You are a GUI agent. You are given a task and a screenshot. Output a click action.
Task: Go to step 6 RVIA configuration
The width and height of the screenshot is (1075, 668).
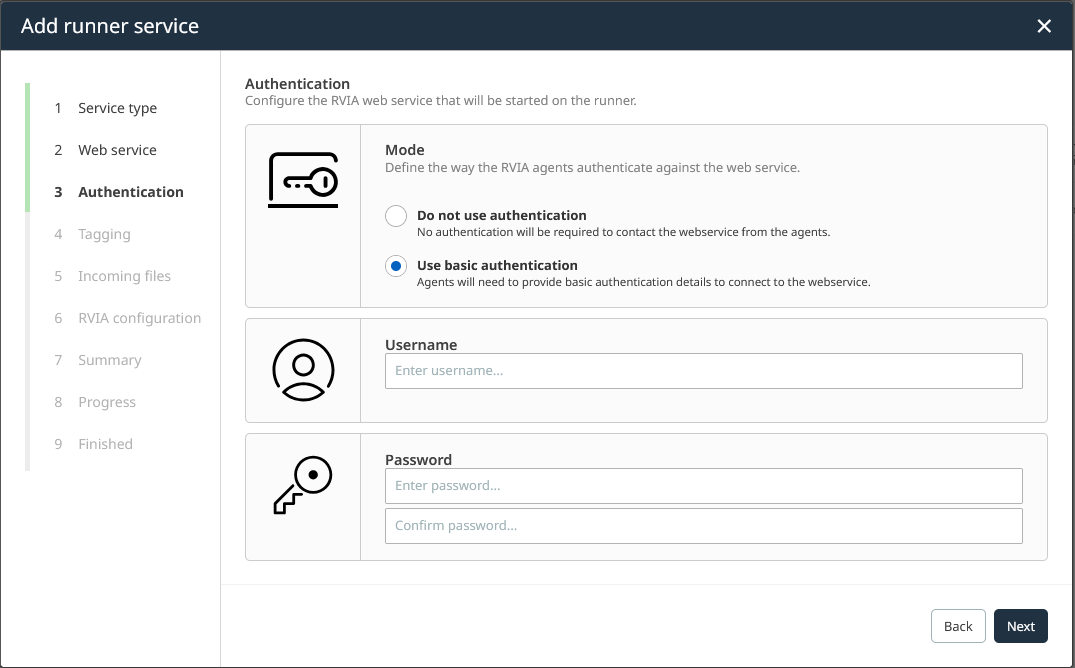click(139, 318)
